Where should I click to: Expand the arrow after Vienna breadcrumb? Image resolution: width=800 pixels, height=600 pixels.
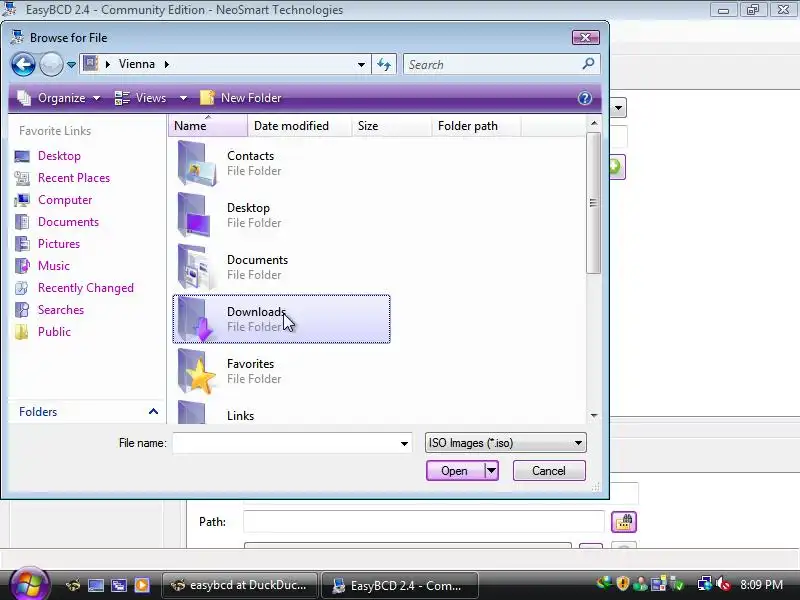click(167, 64)
